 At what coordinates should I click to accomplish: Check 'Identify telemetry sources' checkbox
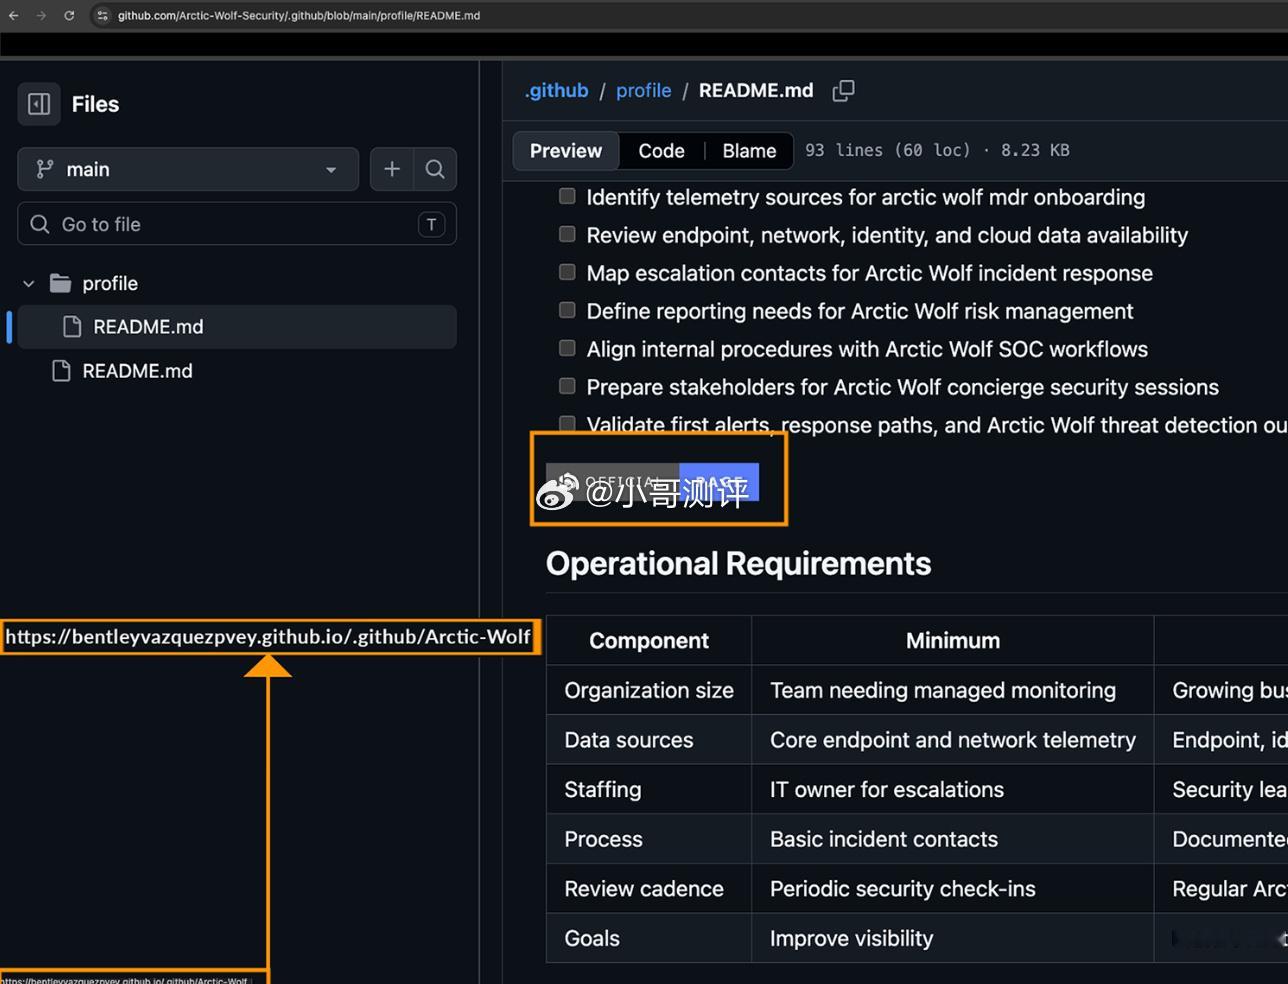[x=567, y=196]
